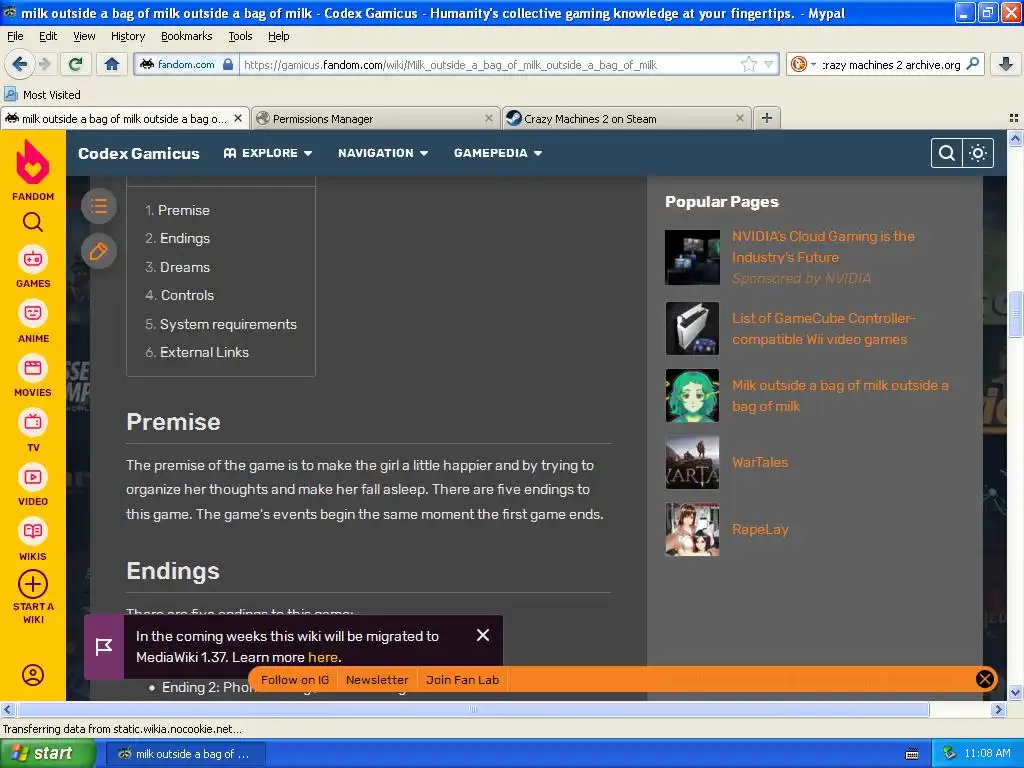Click the browser Forward arrow button
This screenshot has width=1024, height=768.
point(44,64)
